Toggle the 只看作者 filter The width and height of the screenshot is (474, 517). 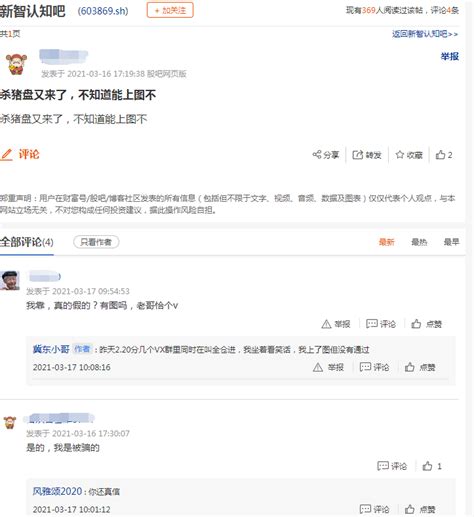click(x=96, y=242)
